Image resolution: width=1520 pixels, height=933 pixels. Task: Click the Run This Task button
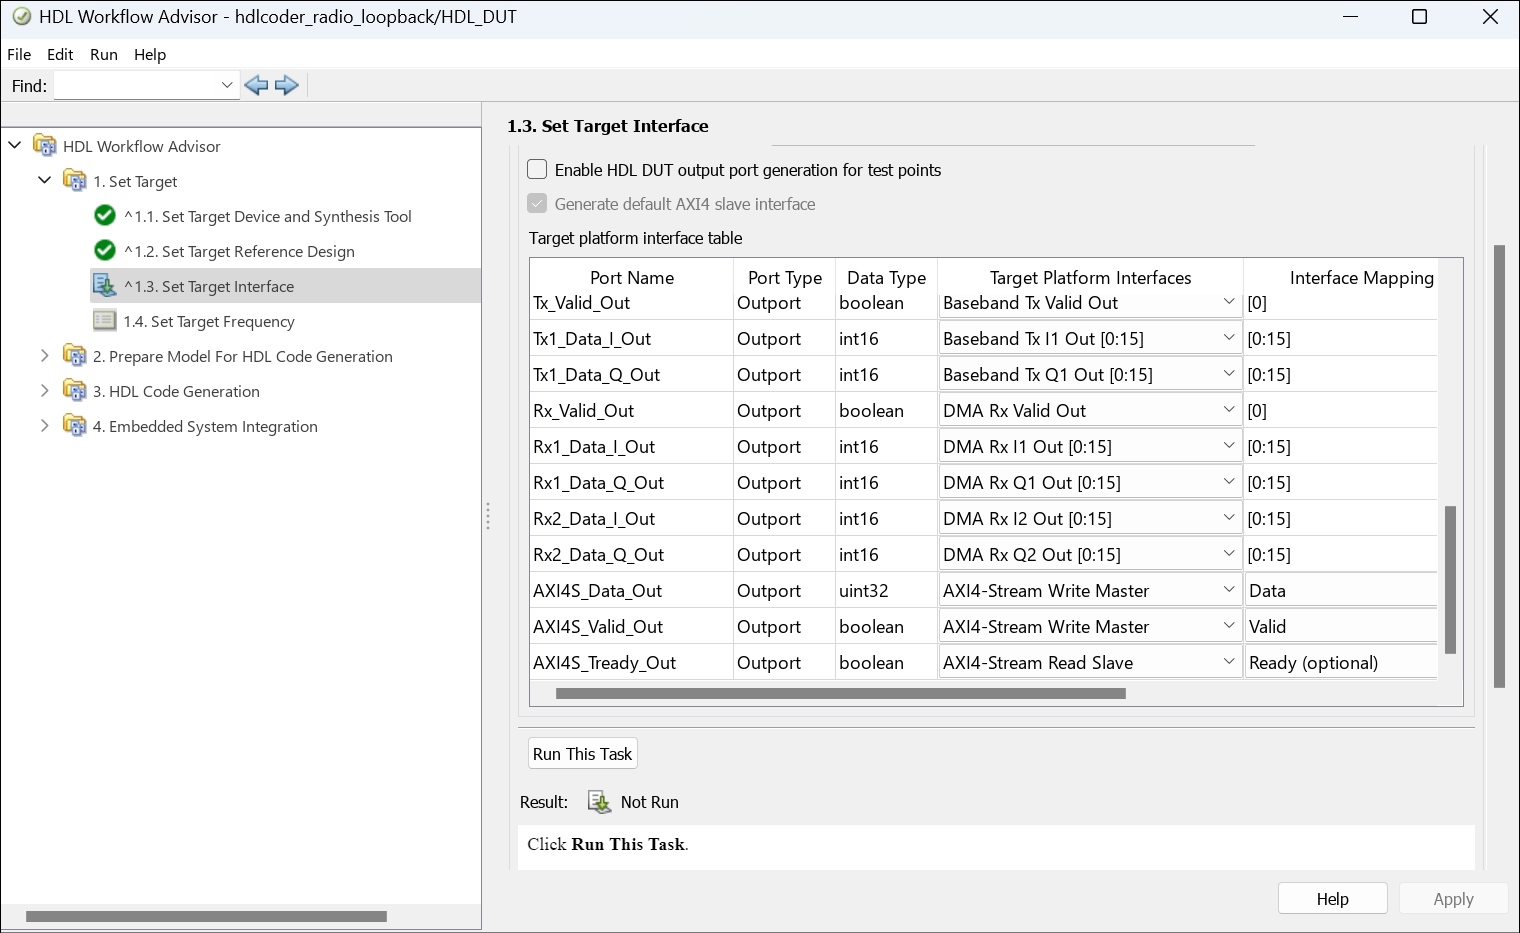[582, 754]
